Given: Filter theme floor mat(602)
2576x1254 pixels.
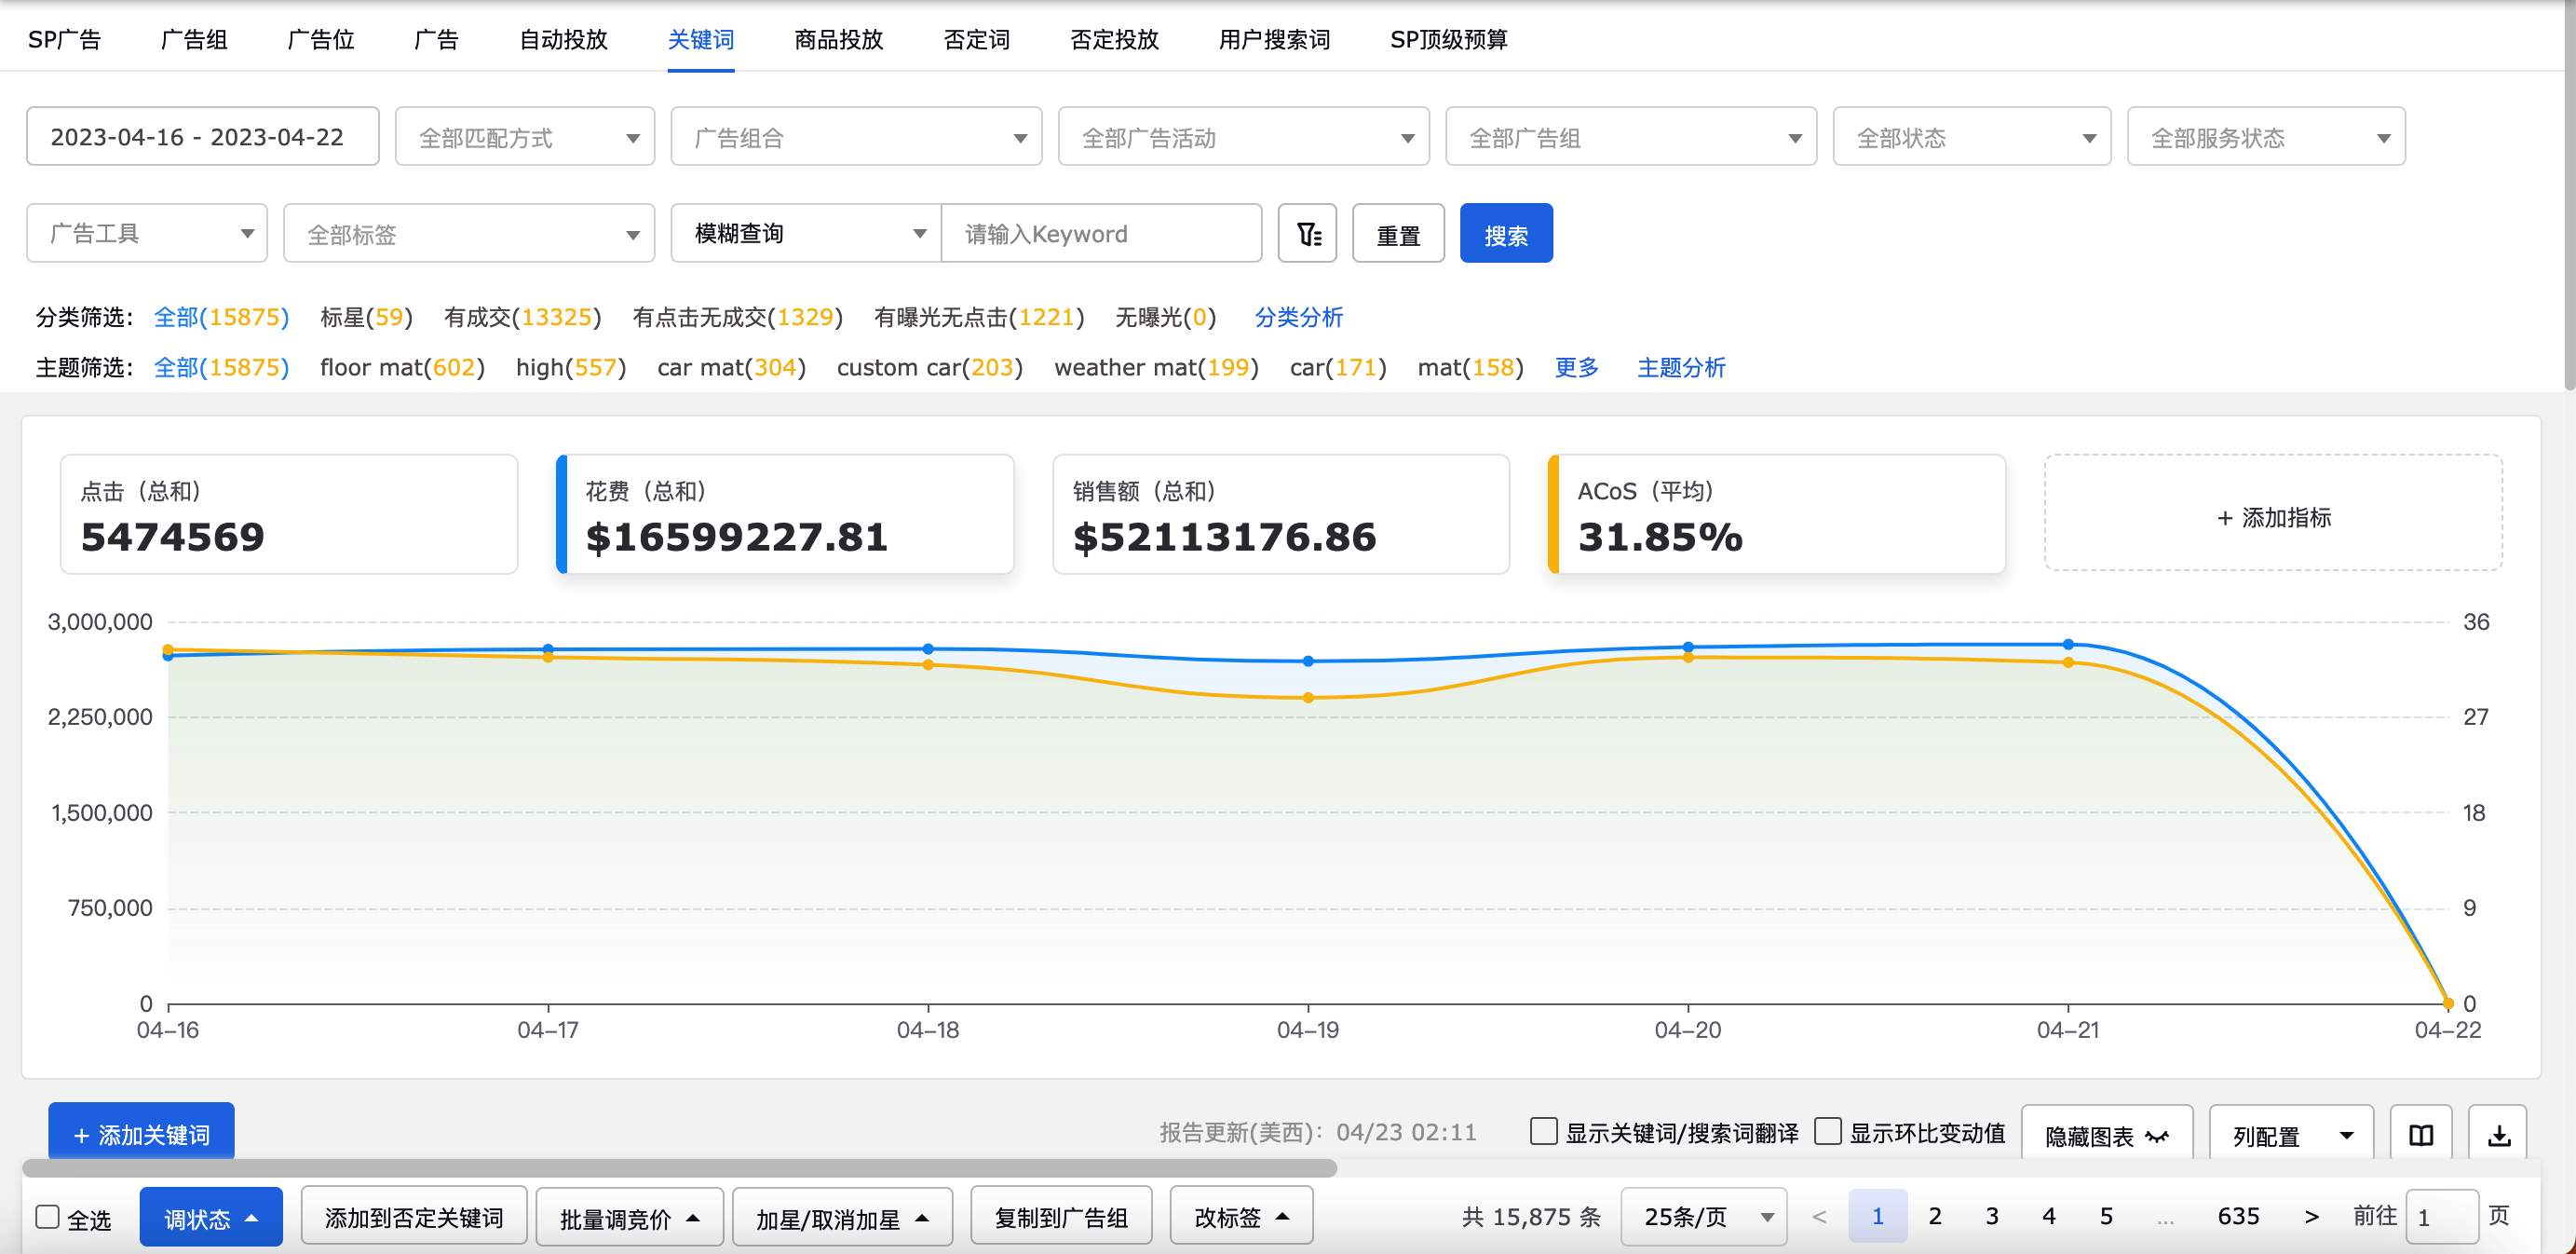Looking at the screenshot, I should (x=402, y=367).
